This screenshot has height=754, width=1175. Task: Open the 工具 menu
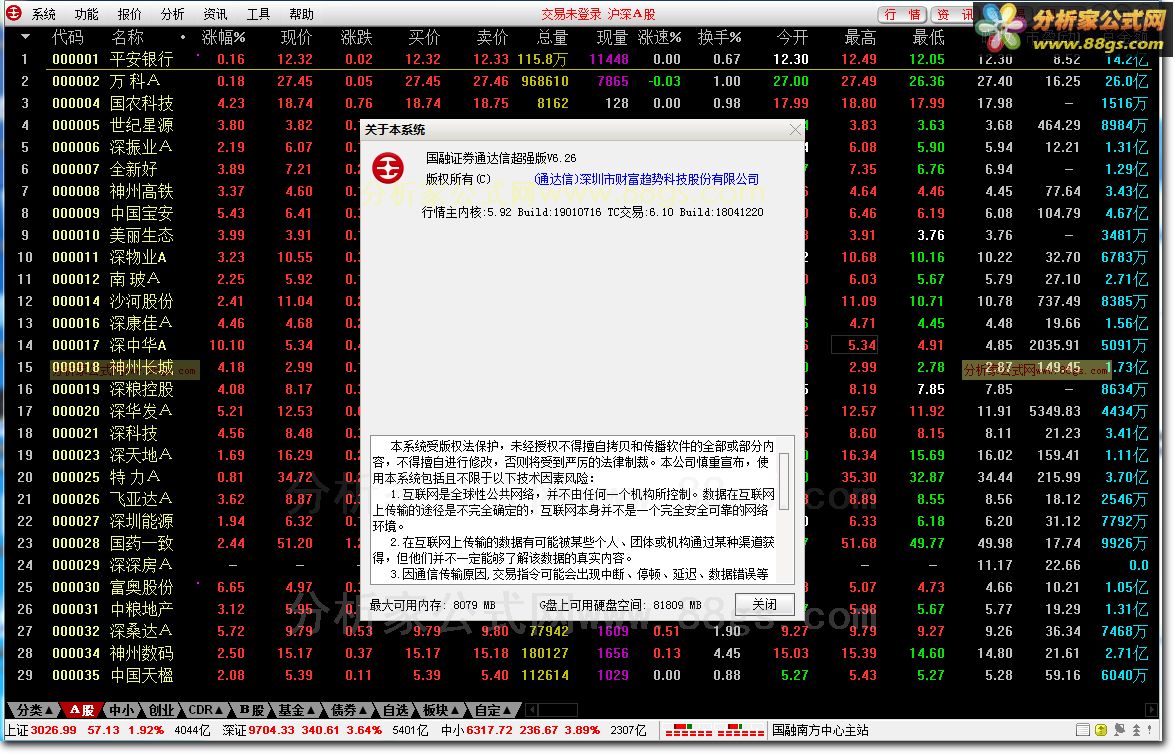(x=259, y=14)
